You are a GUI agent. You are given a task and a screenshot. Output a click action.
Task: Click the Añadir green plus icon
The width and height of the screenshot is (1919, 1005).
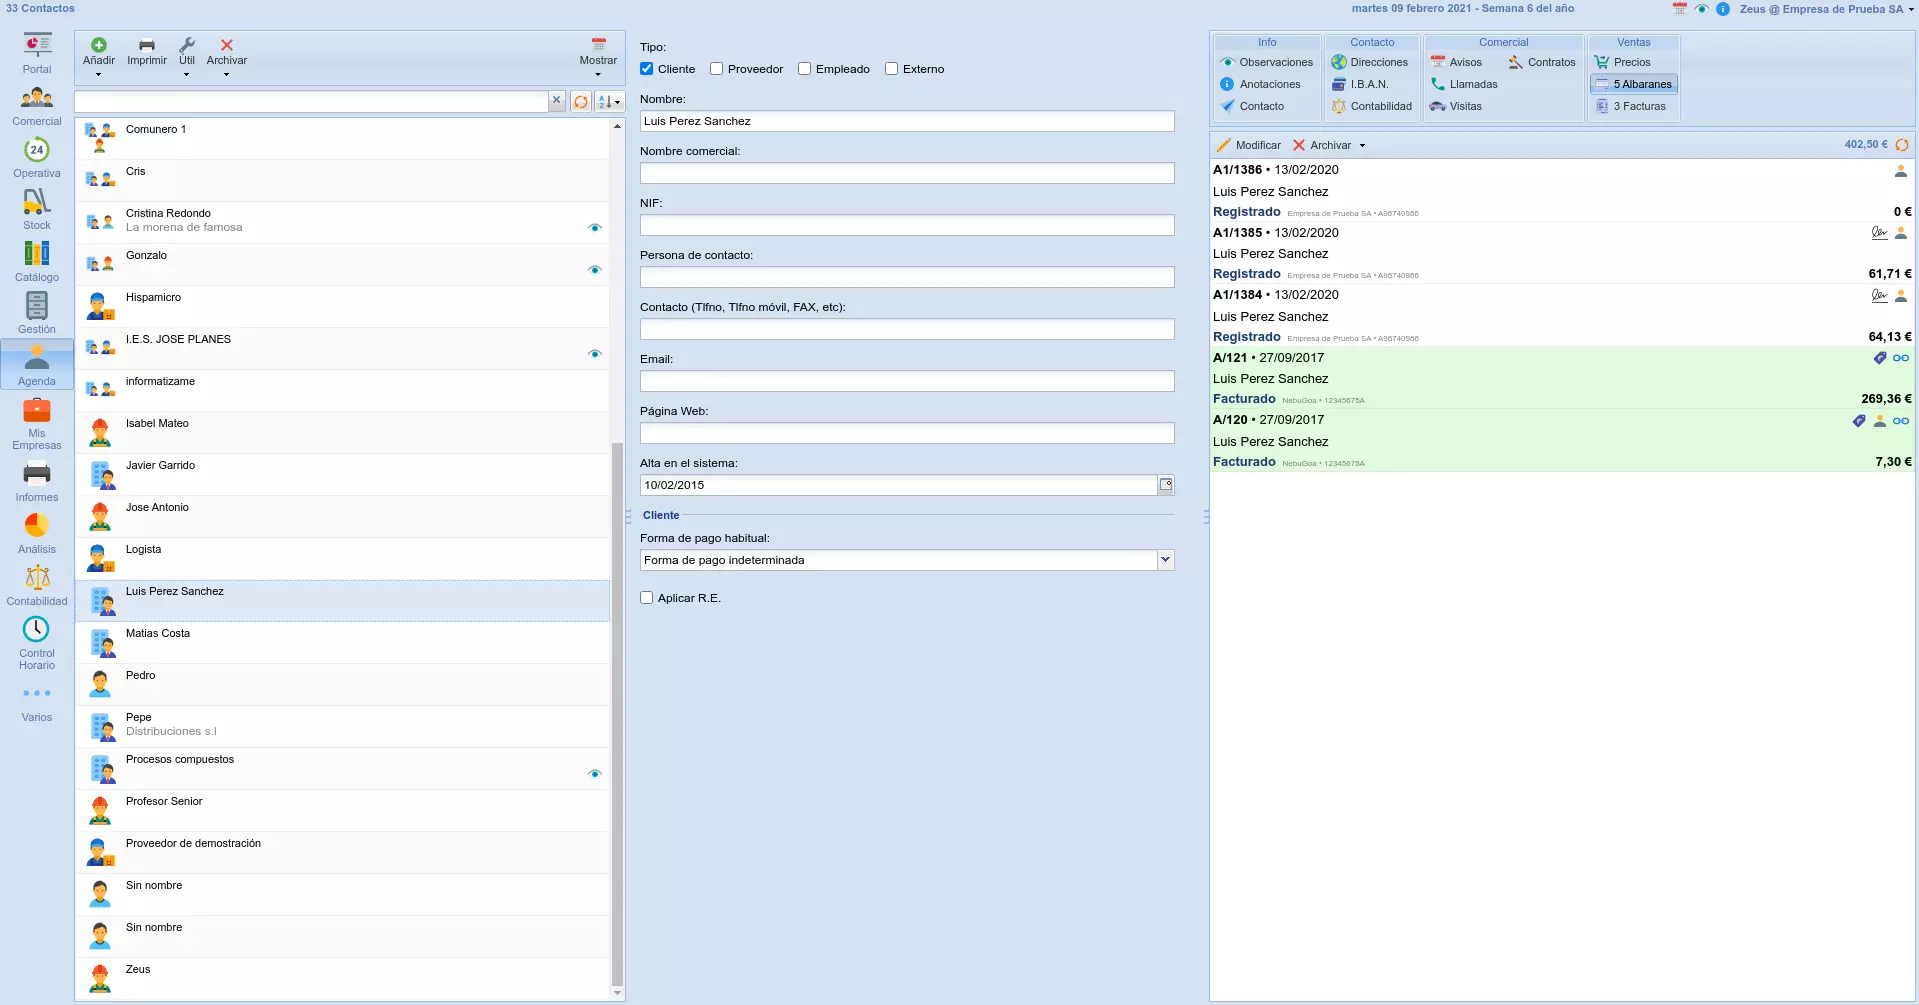tap(98, 45)
